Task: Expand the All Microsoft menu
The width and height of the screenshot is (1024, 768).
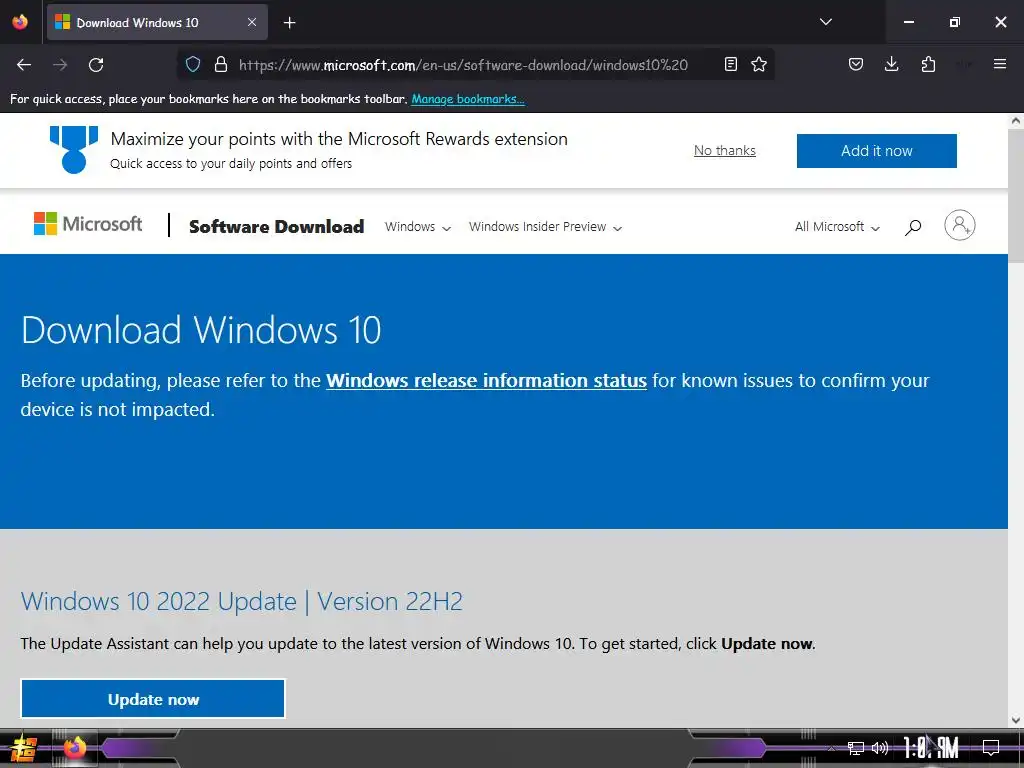Action: point(837,227)
